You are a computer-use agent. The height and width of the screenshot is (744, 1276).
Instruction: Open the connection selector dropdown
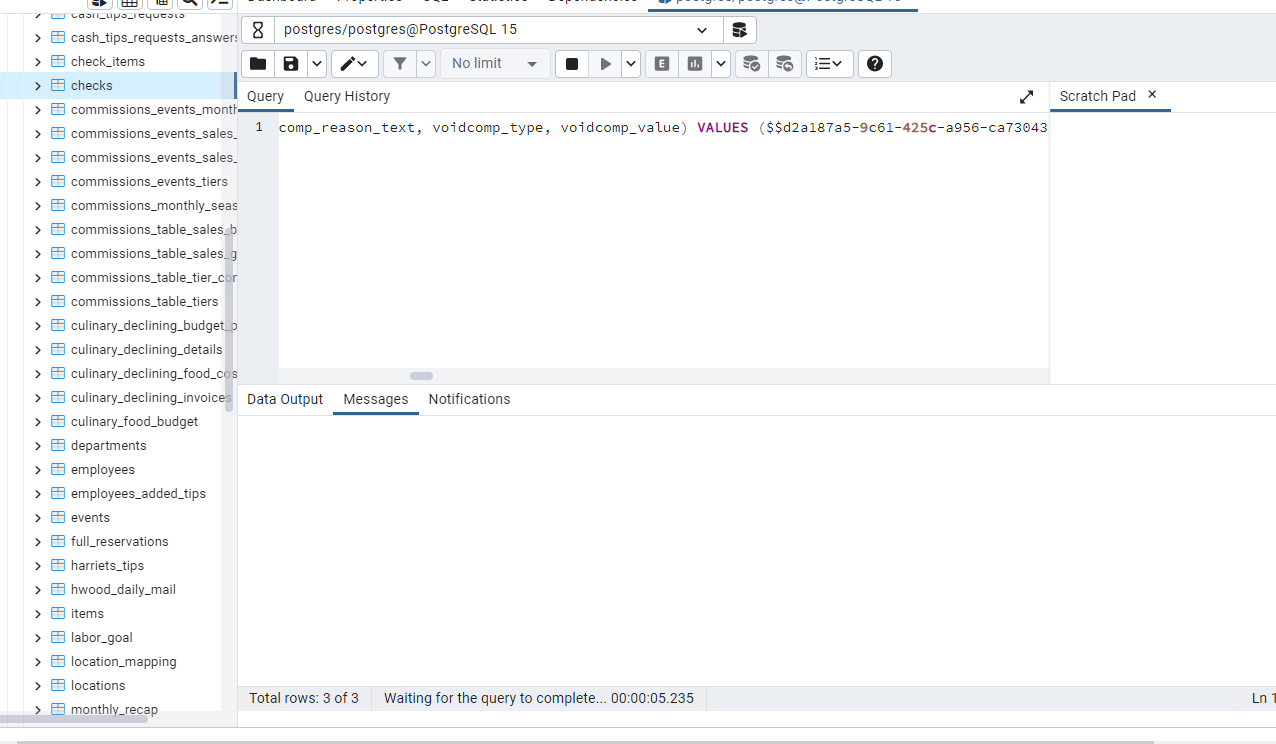701,30
